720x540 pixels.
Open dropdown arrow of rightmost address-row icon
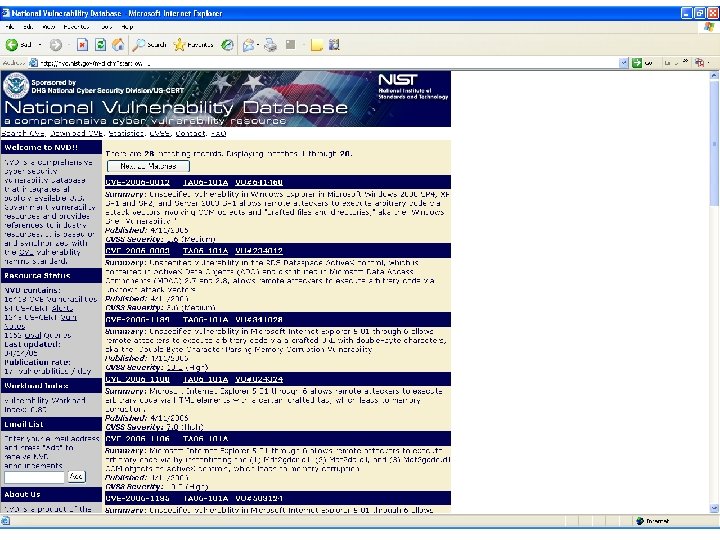pyautogui.click(x=709, y=63)
